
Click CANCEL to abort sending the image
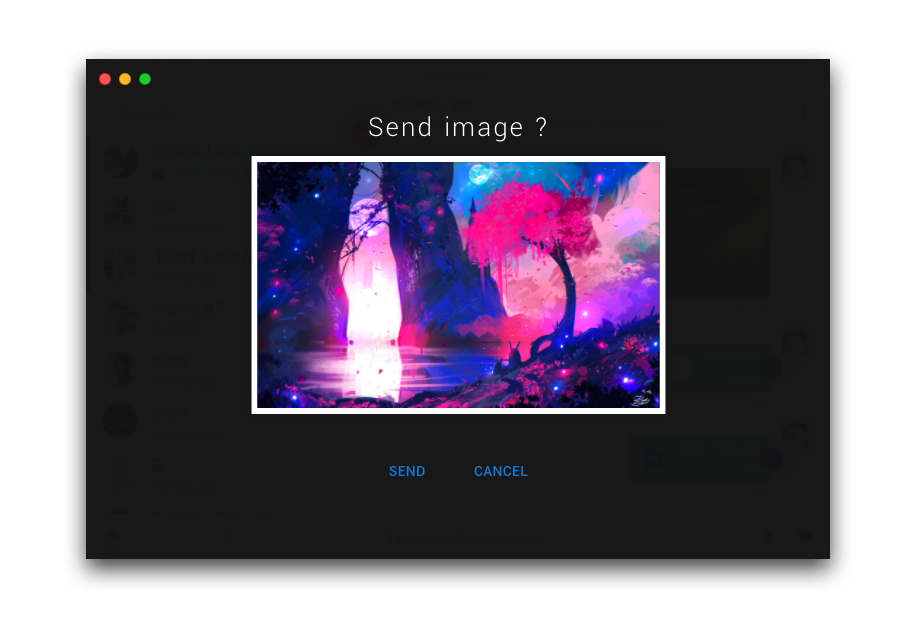[500, 471]
